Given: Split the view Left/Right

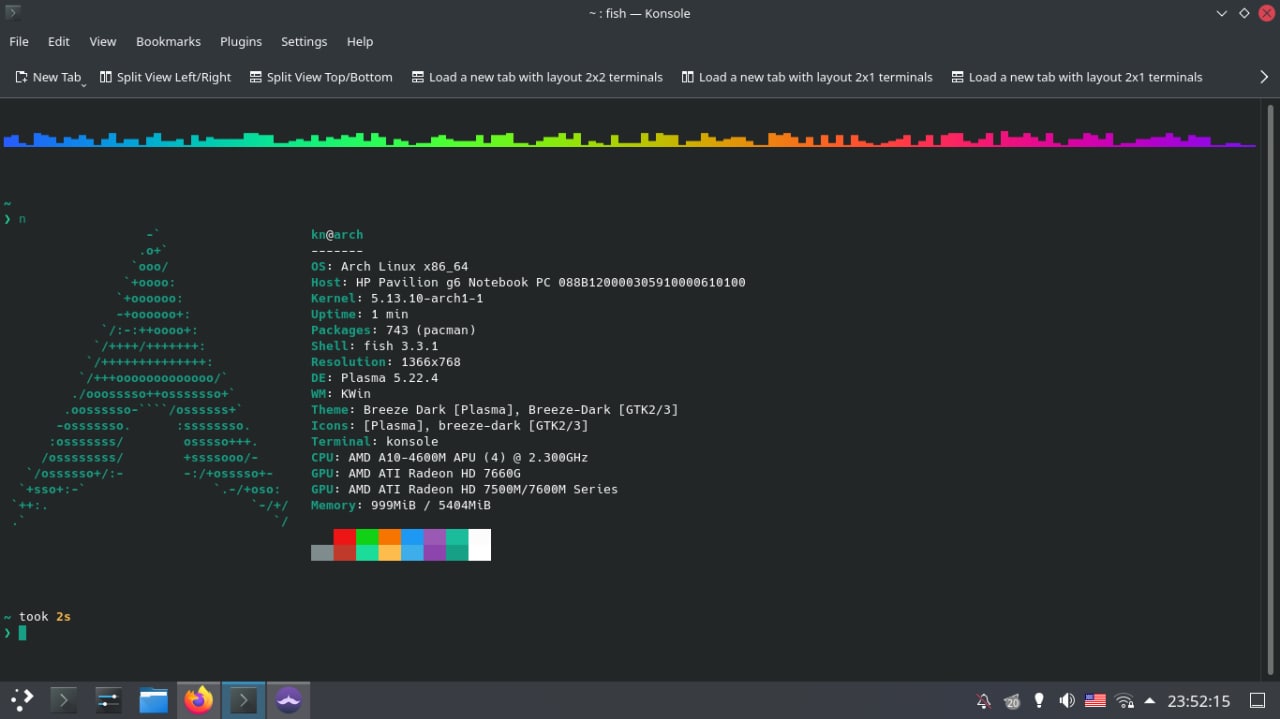Looking at the screenshot, I should coord(165,77).
